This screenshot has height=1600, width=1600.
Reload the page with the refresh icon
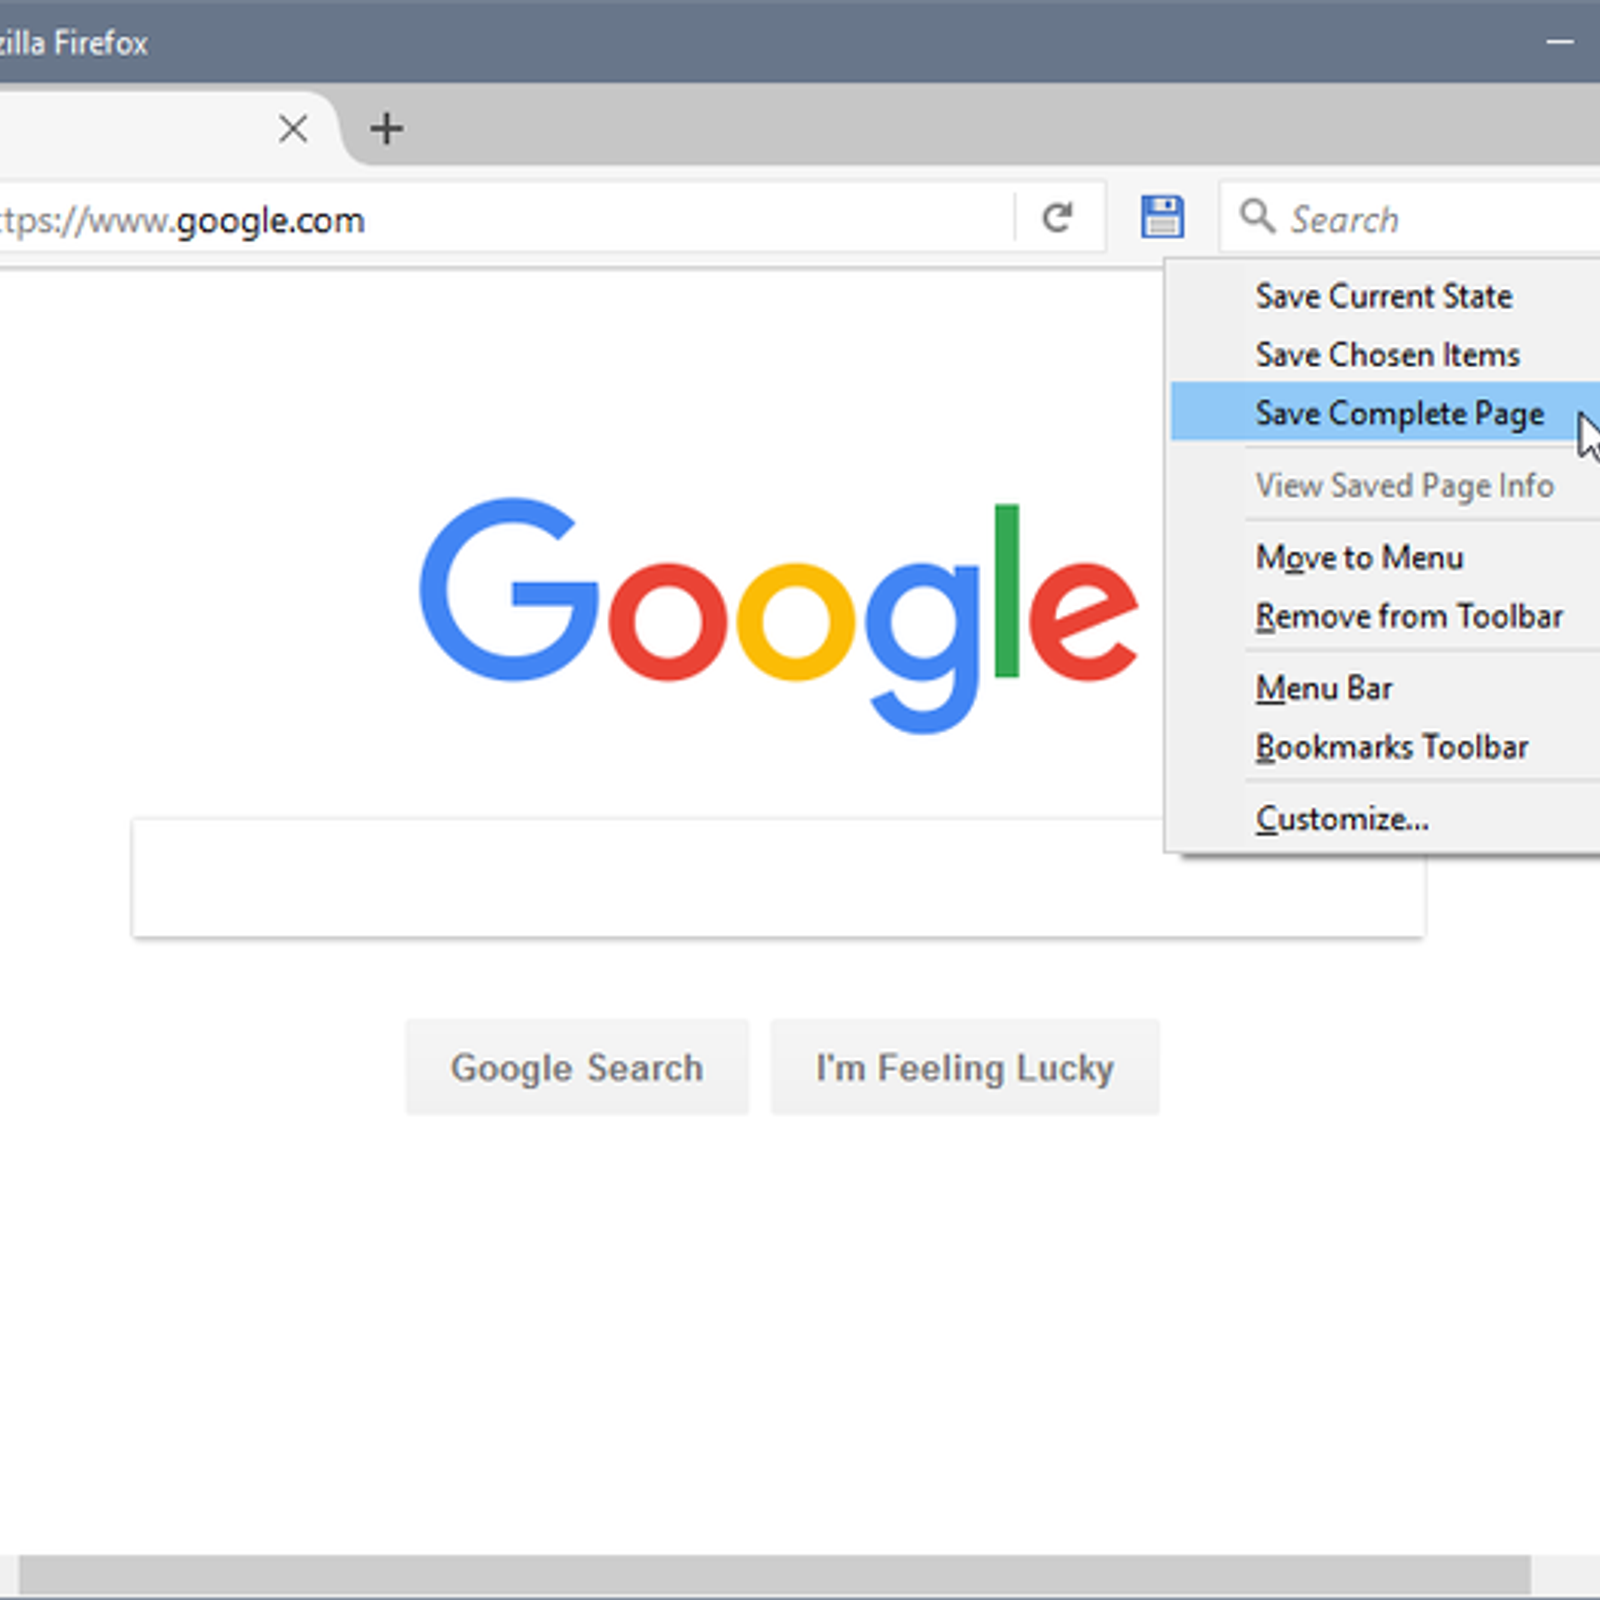(1057, 217)
